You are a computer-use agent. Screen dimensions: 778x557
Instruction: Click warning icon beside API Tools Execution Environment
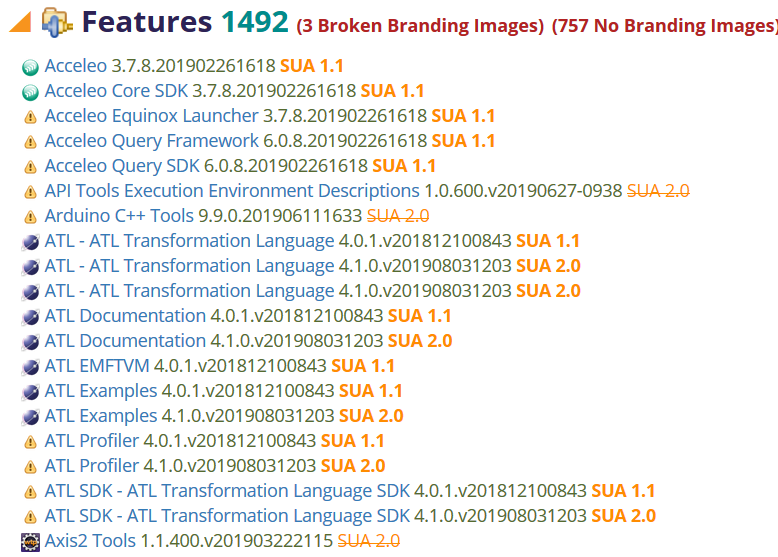click(30, 191)
